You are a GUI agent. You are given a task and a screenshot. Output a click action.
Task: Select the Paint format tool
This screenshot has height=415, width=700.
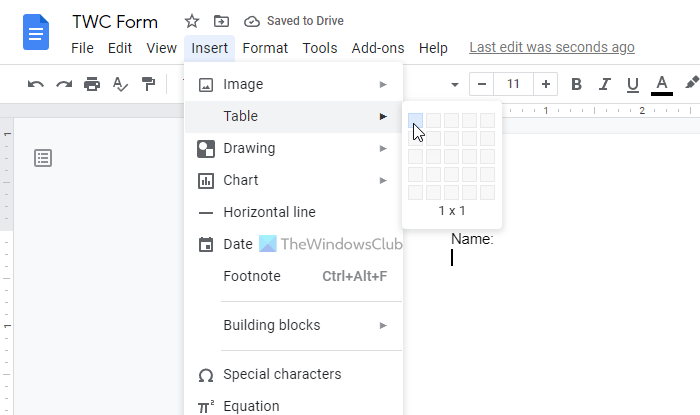click(148, 84)
